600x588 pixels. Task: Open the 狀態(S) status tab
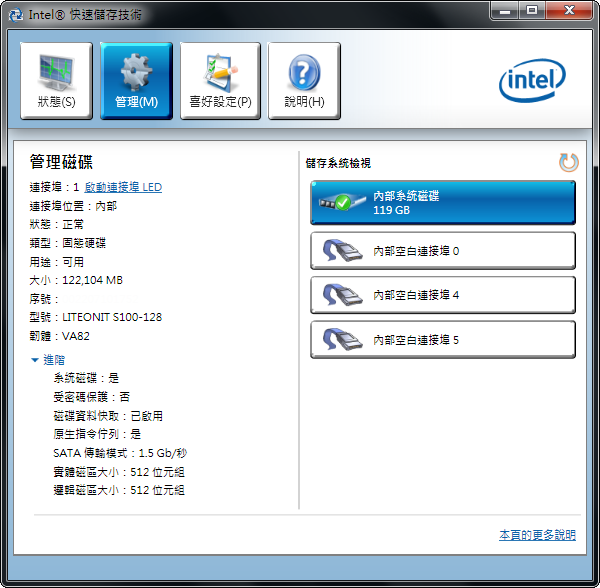coord(56,81)
